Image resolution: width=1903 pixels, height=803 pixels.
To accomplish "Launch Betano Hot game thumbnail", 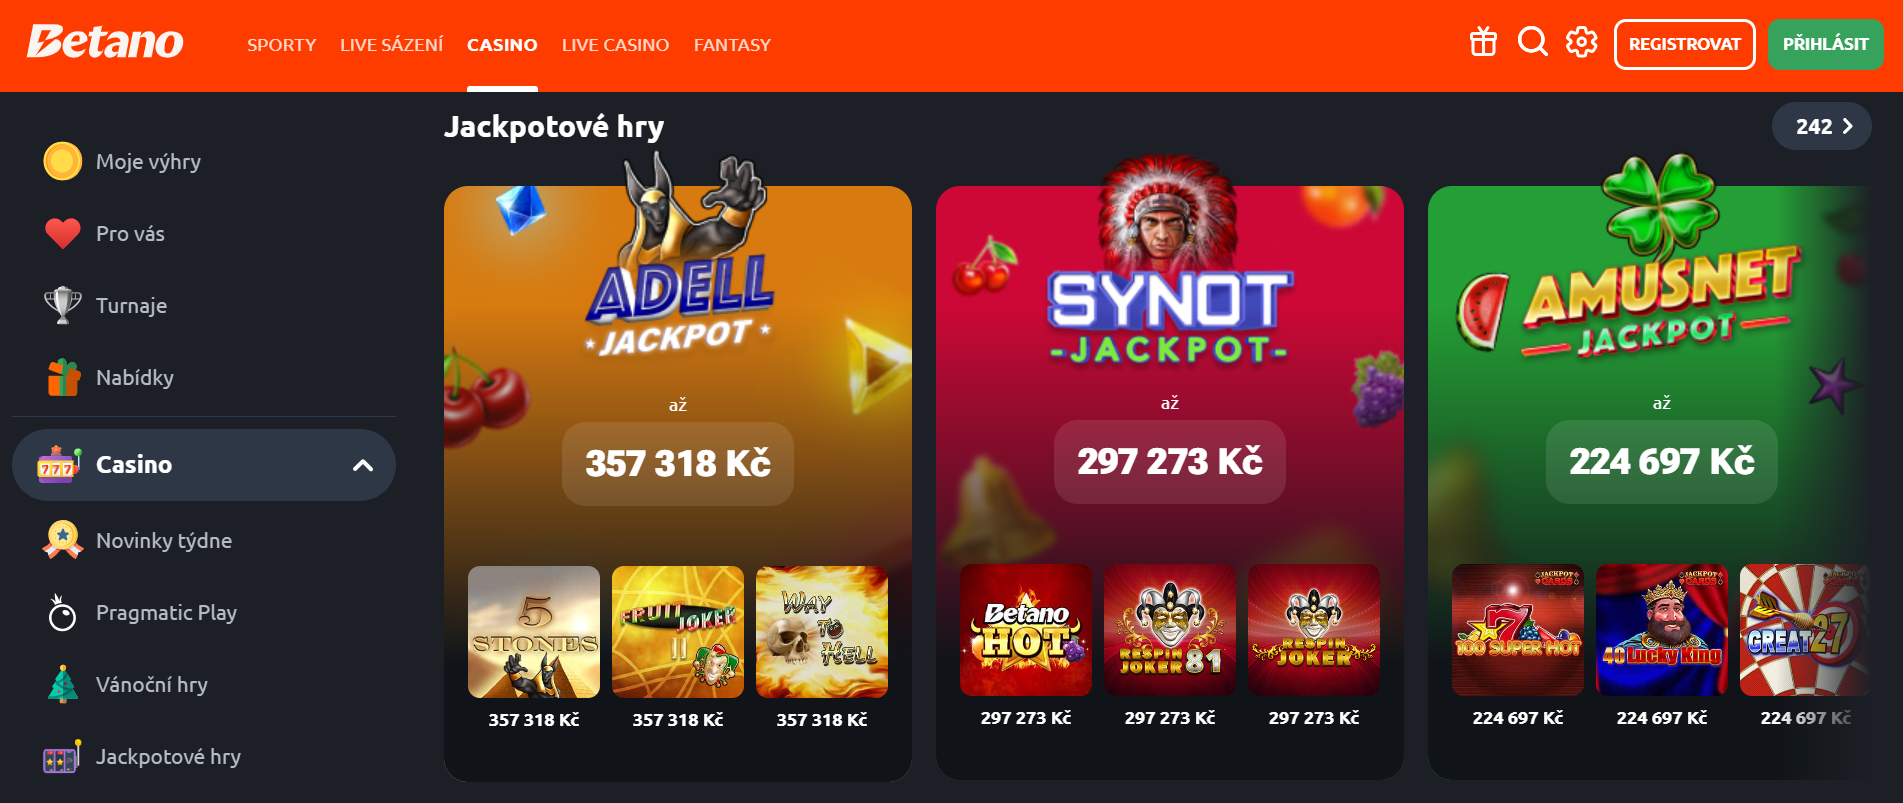I will click(1026, 630).
